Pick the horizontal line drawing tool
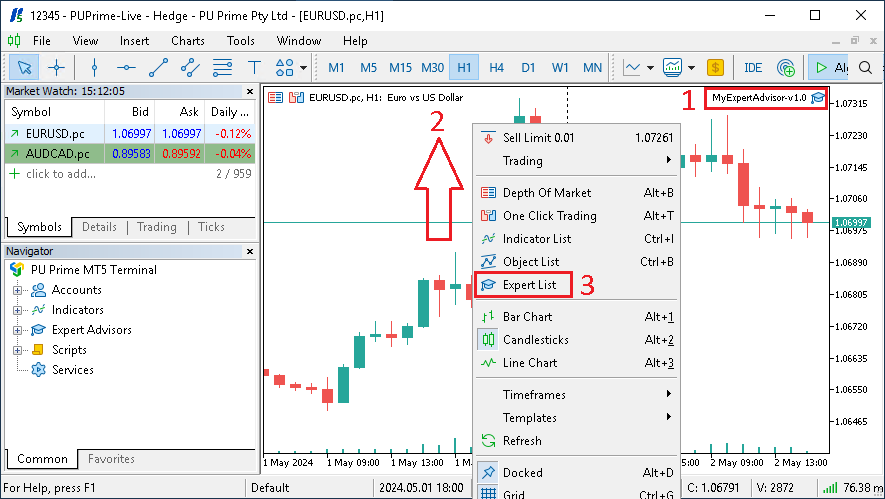The height and width of the screenshot is (499, 885). 126,68
